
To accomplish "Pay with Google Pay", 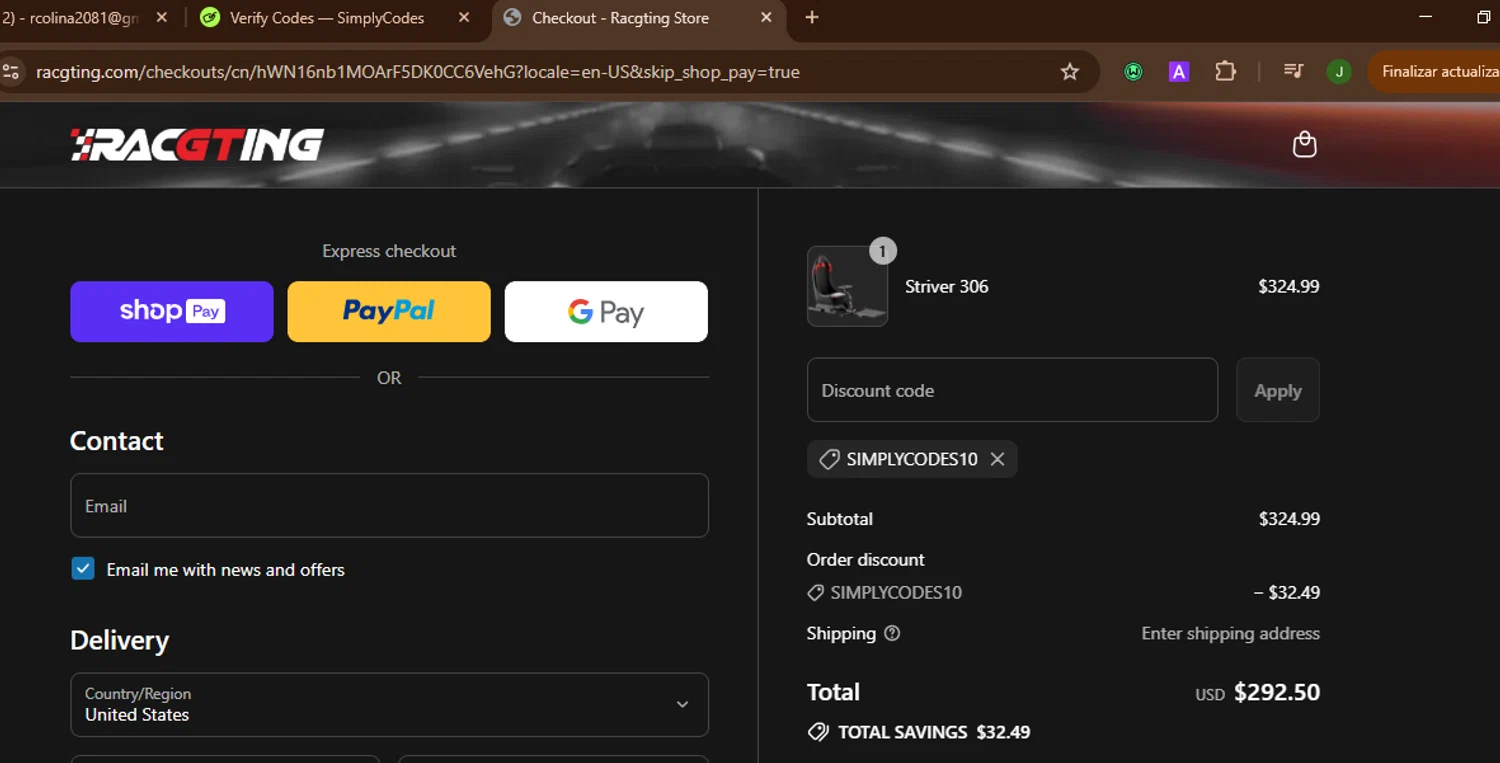I will pos(606,312).
